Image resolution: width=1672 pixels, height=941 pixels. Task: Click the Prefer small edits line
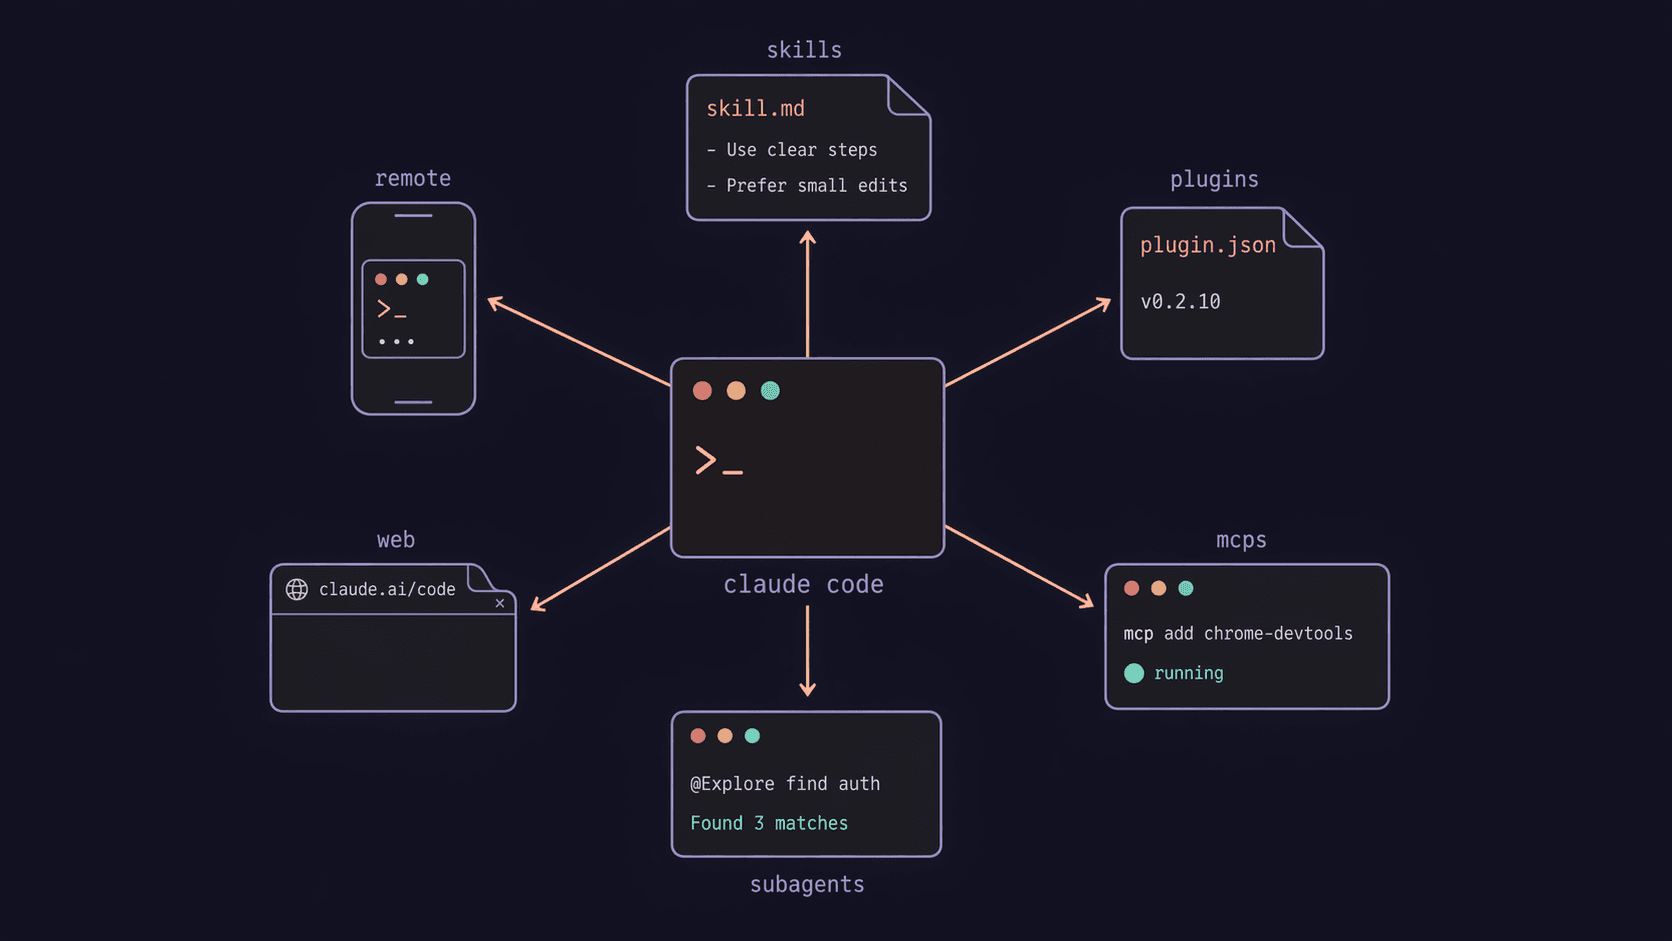(x=807, y=186)
